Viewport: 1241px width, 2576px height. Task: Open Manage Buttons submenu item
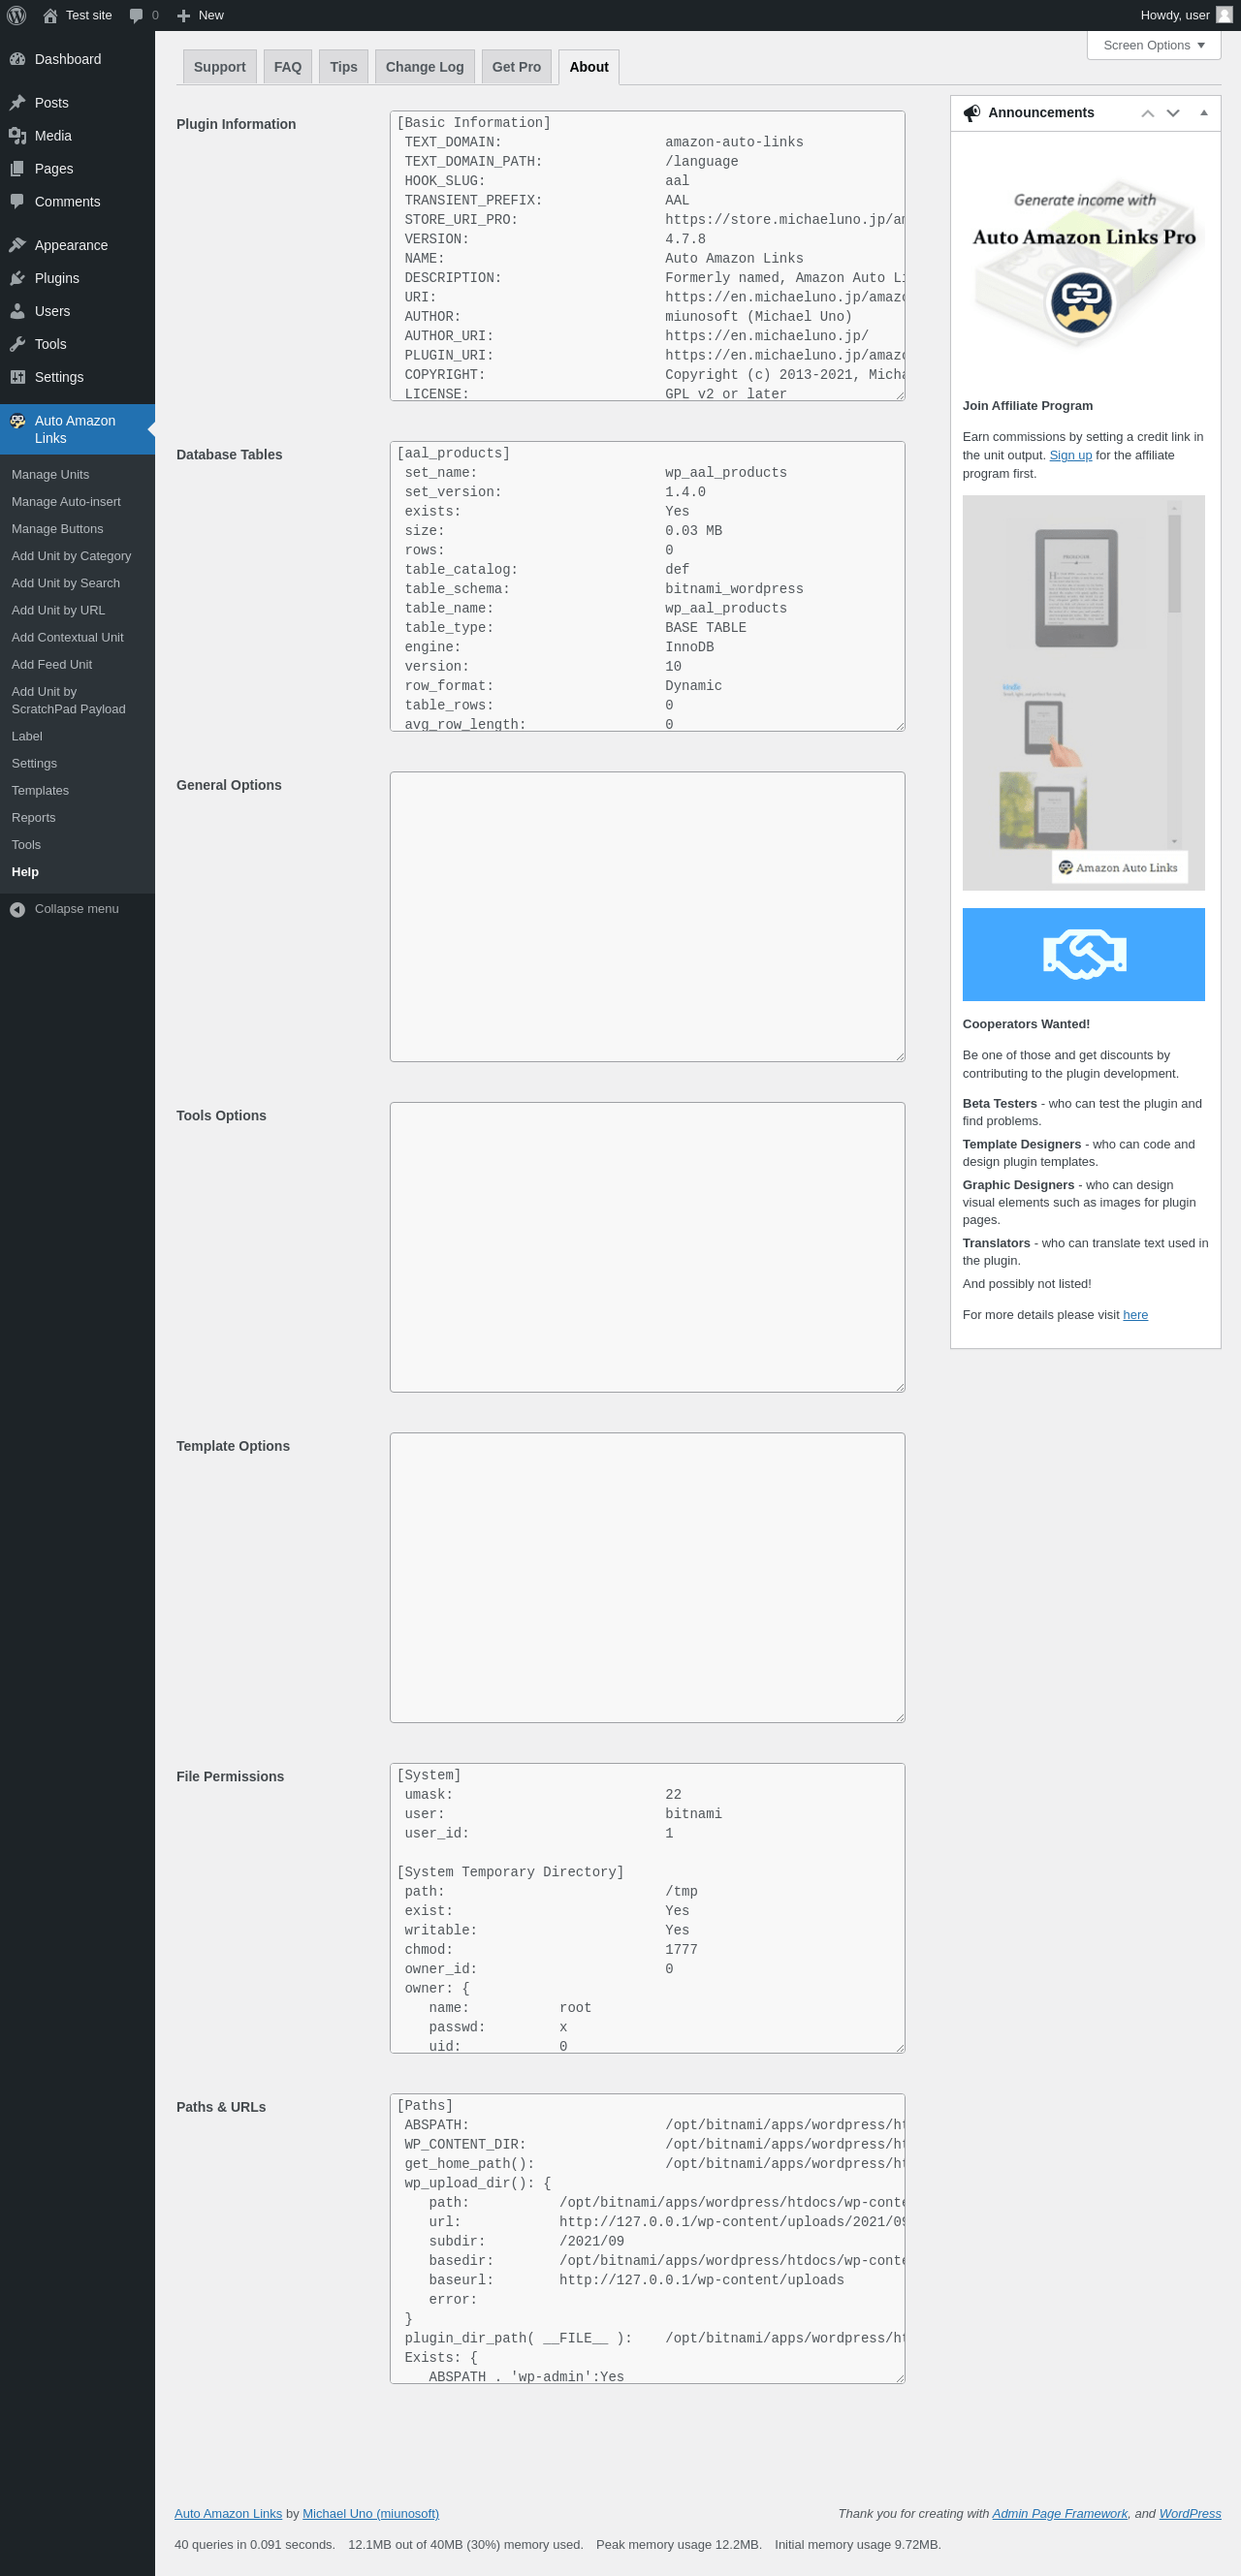[57, 529]
